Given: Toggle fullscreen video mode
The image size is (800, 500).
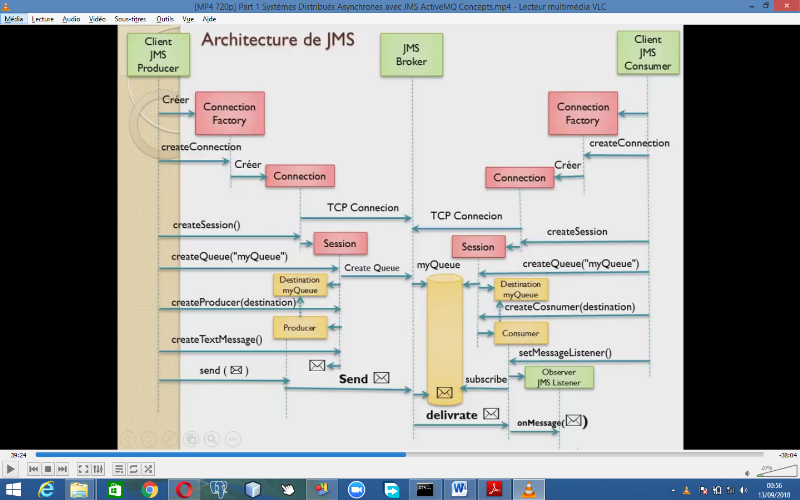Looking at the screenshot, I should pos(84,468).
